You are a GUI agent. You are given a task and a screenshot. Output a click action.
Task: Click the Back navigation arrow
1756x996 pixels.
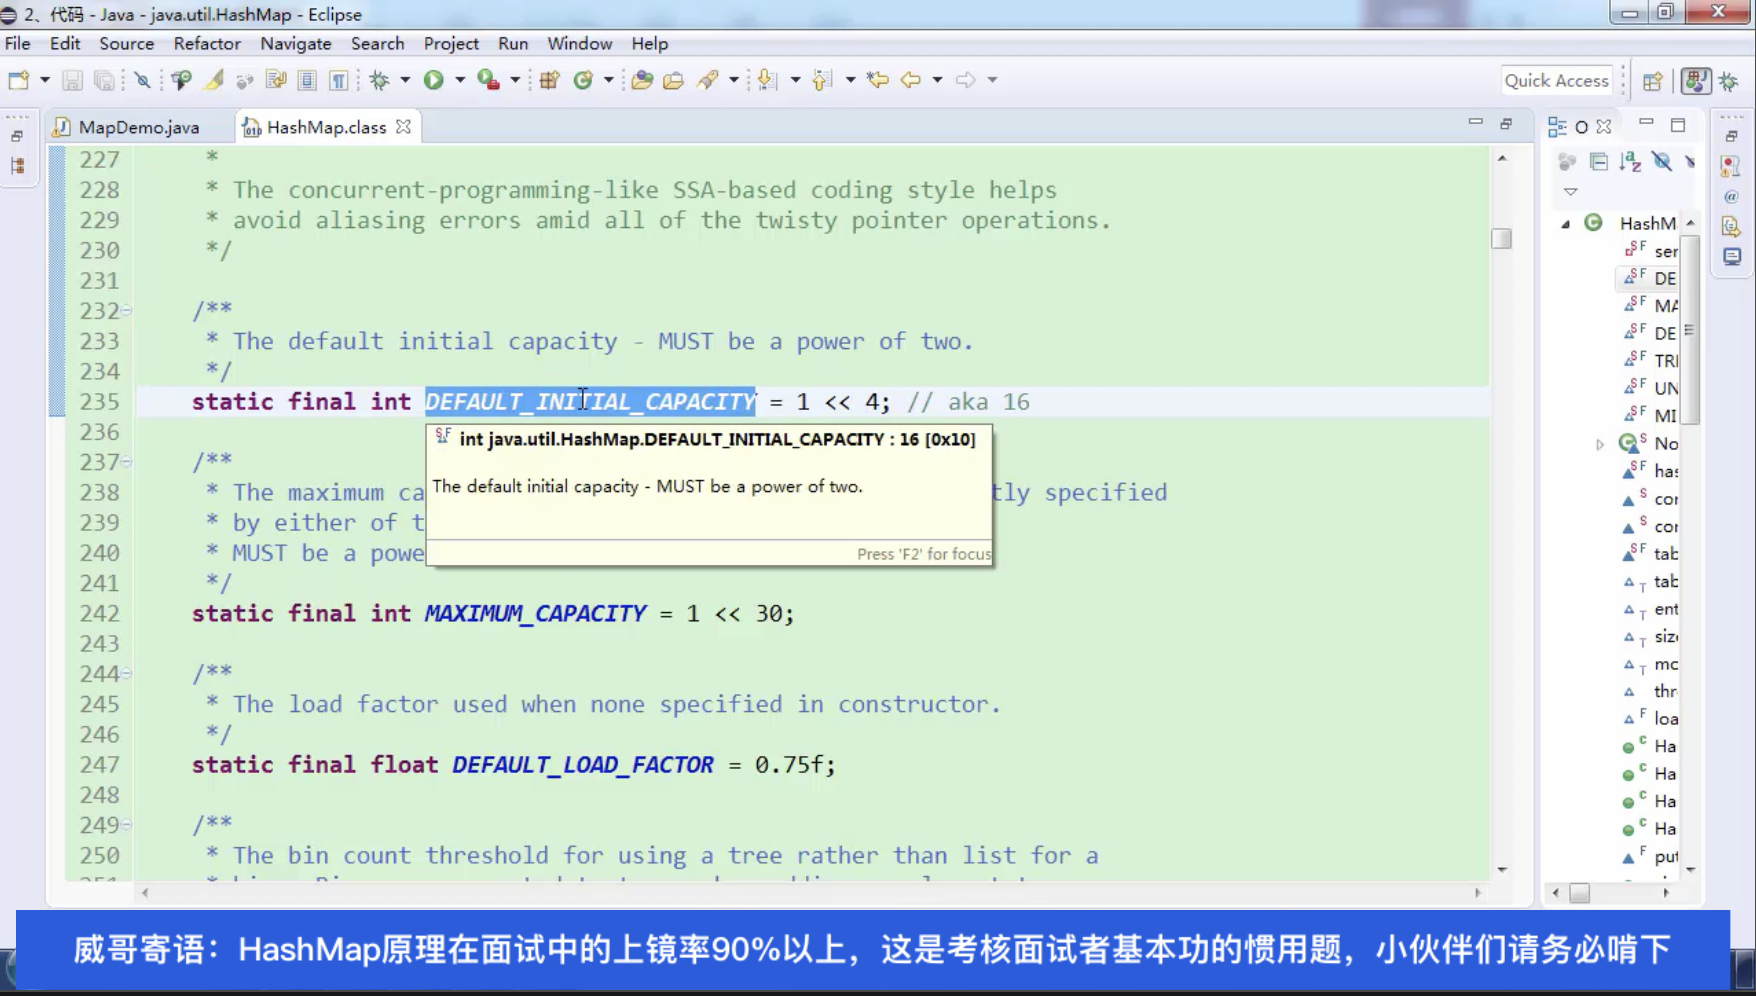(x=910, y=80)
